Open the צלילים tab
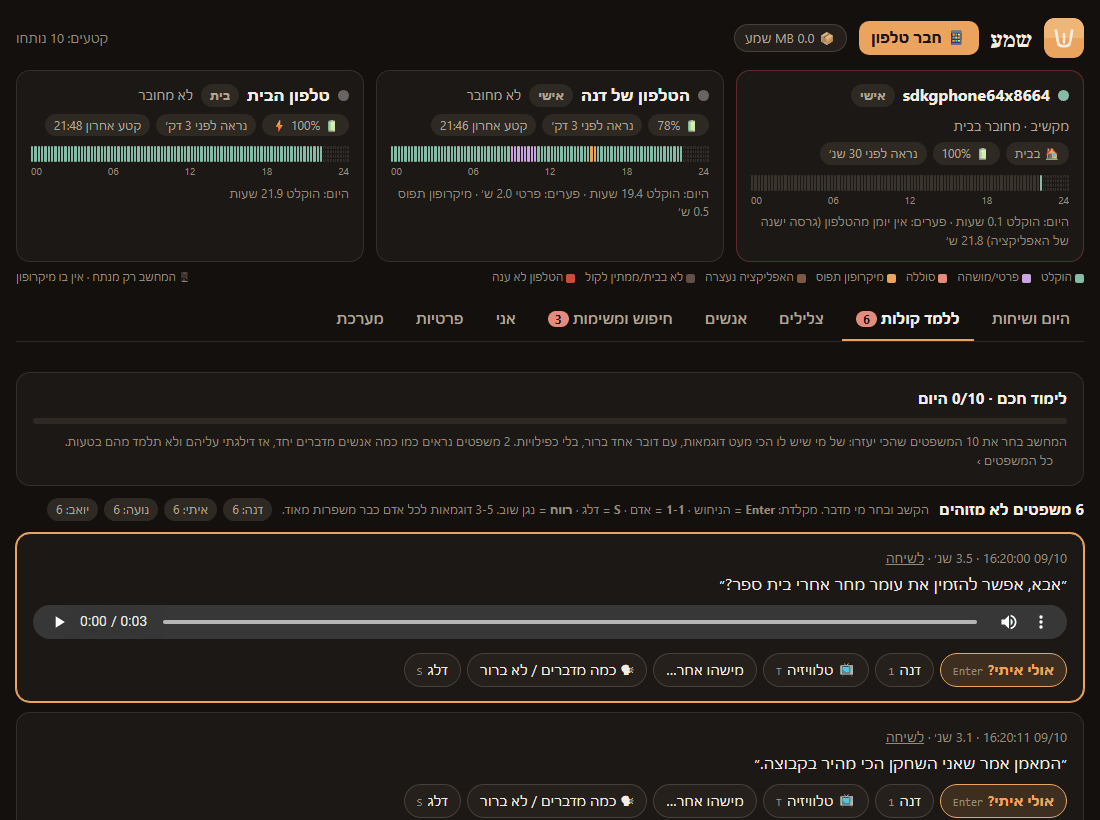This screenshot has width=1100, height=820. [x=801, y=319]
